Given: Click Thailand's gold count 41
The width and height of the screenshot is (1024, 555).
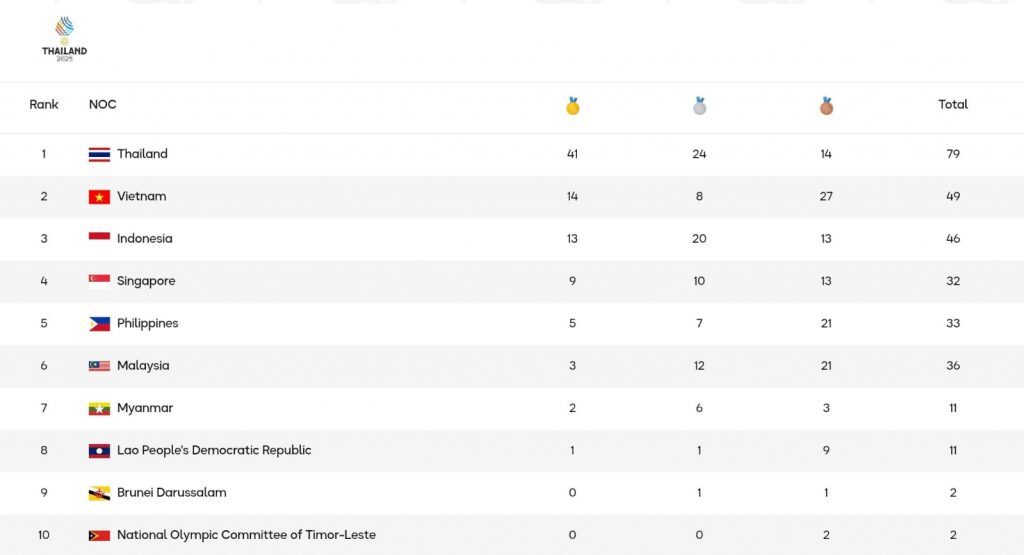Looking at the screenshot, I should pos(573,154).
